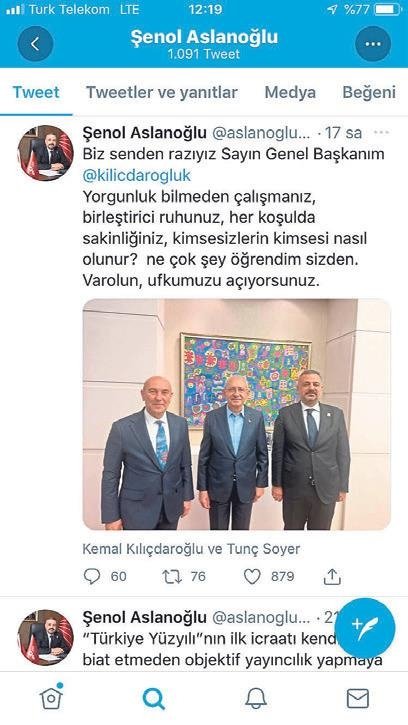Tap the tagged names Kemal Kılıçdaroğlu ve Tunç Soyer
The height and width of the screenshot is (725, 408).
point(191,549)
